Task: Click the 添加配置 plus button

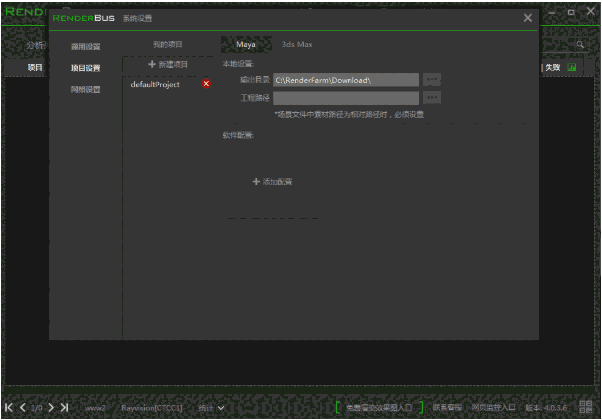Action: 272,182
